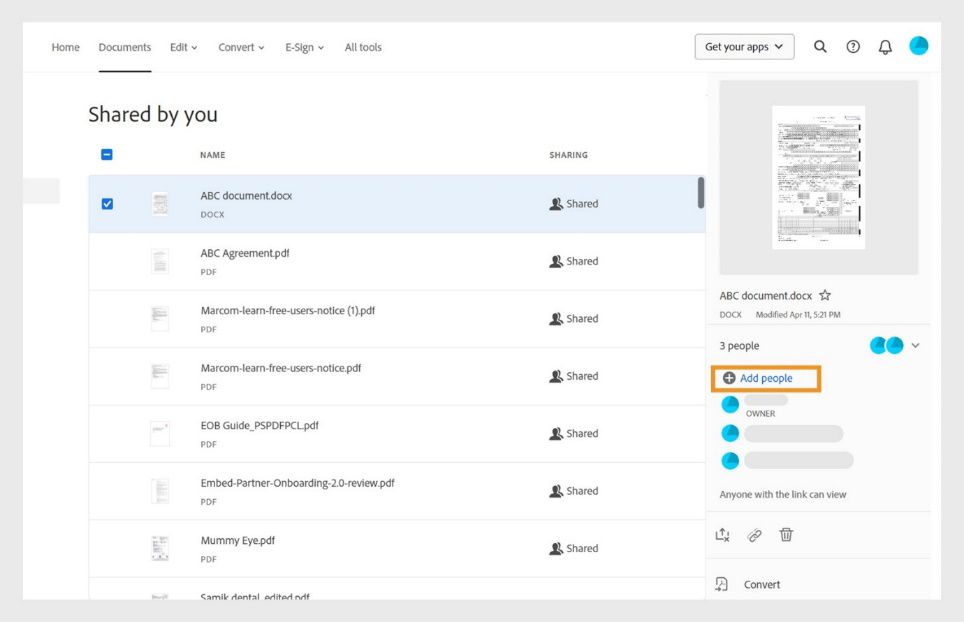
Task: Collapse the 3 people list chevron
Action: pos(915,346)
